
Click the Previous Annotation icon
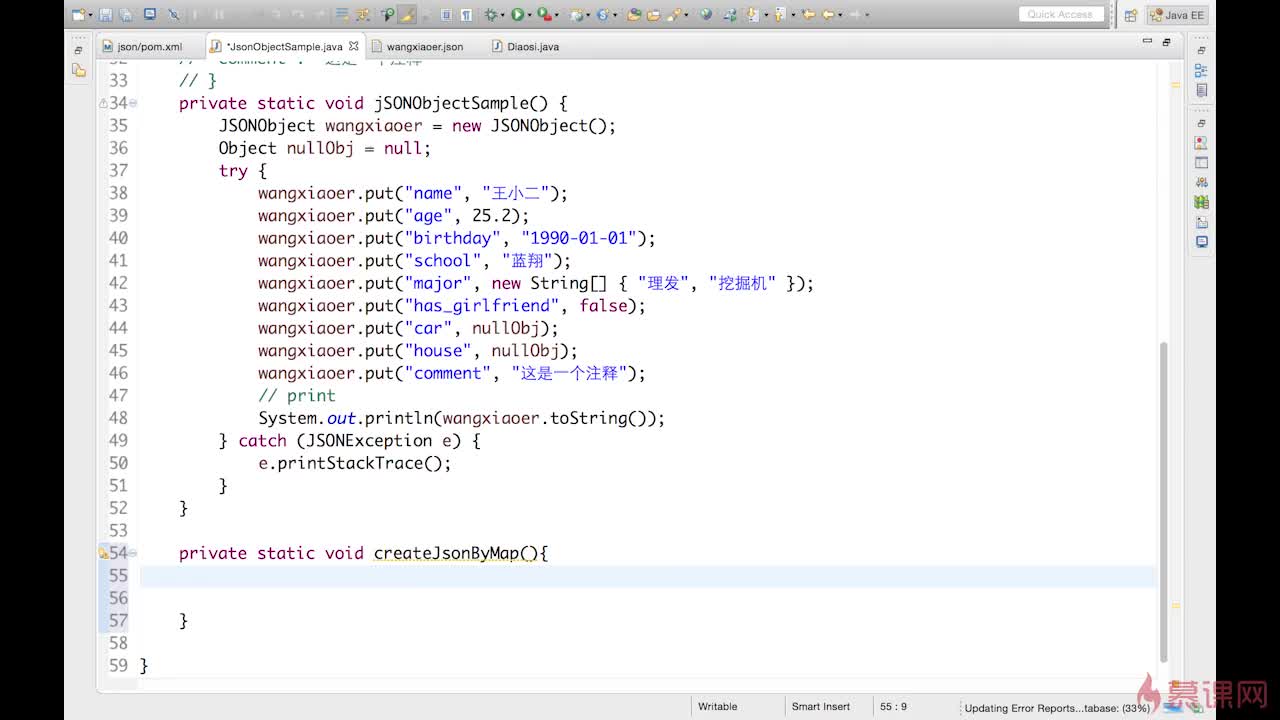[x=779, y=15]
